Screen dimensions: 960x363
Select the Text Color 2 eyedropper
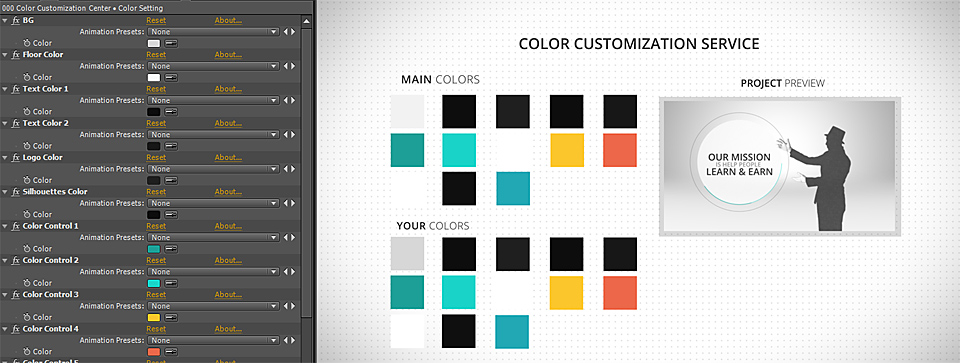click(x=171, y=146)
